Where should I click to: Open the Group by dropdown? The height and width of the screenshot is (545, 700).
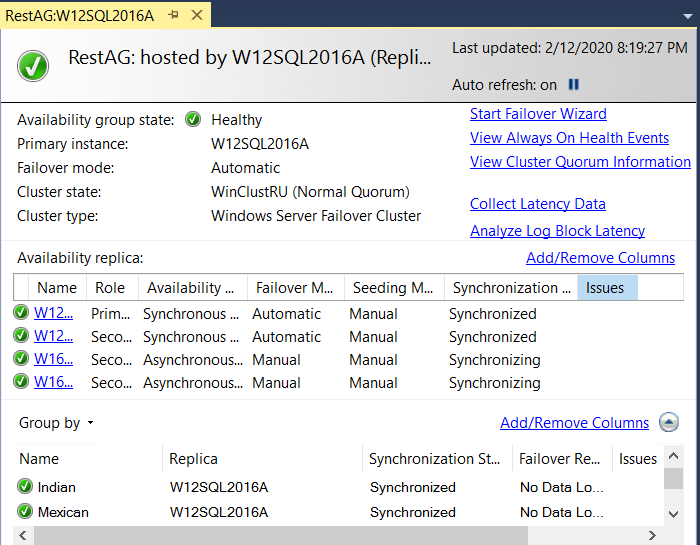coord(56,423)
